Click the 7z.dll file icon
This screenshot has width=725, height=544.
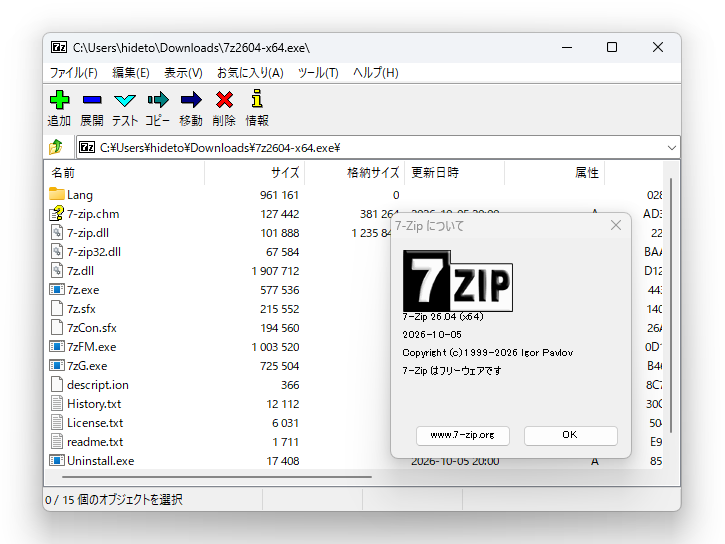[56, 270]
